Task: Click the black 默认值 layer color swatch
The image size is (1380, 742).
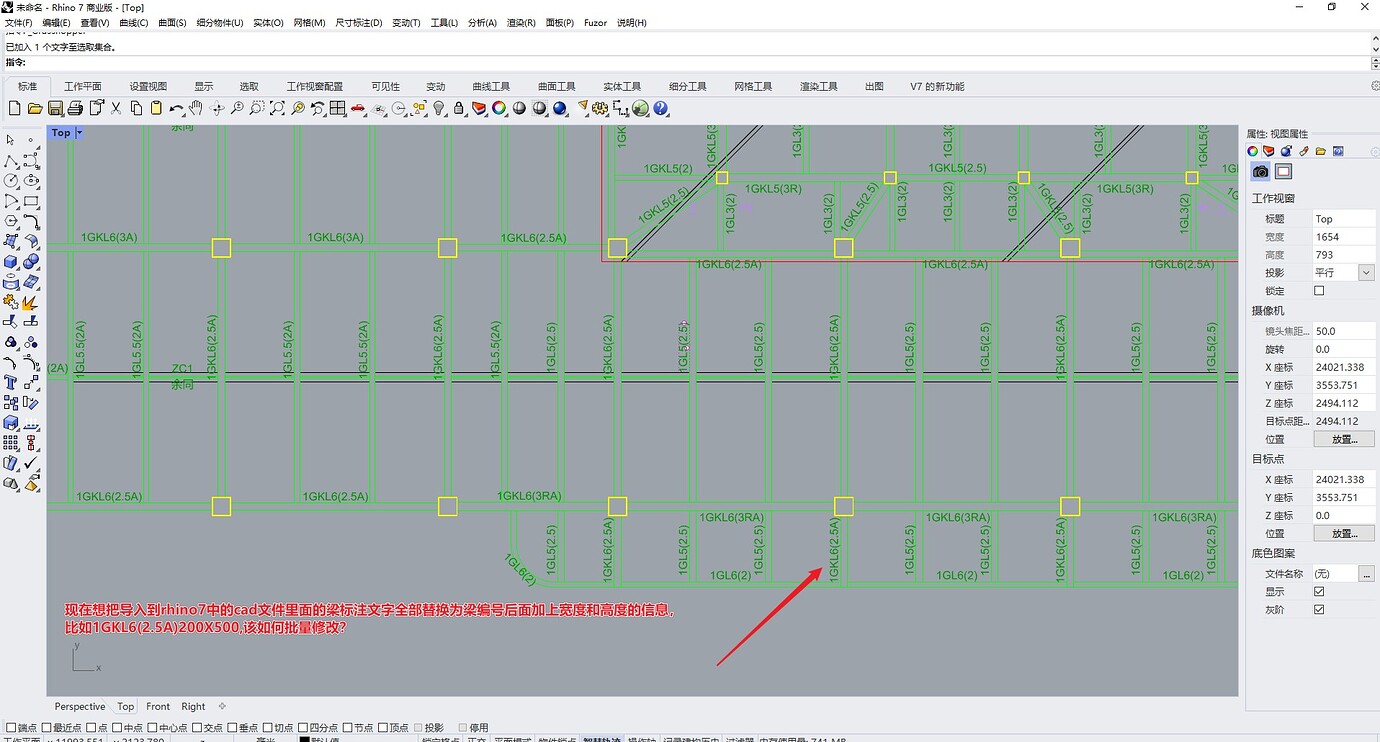Action: pos(305,740)
